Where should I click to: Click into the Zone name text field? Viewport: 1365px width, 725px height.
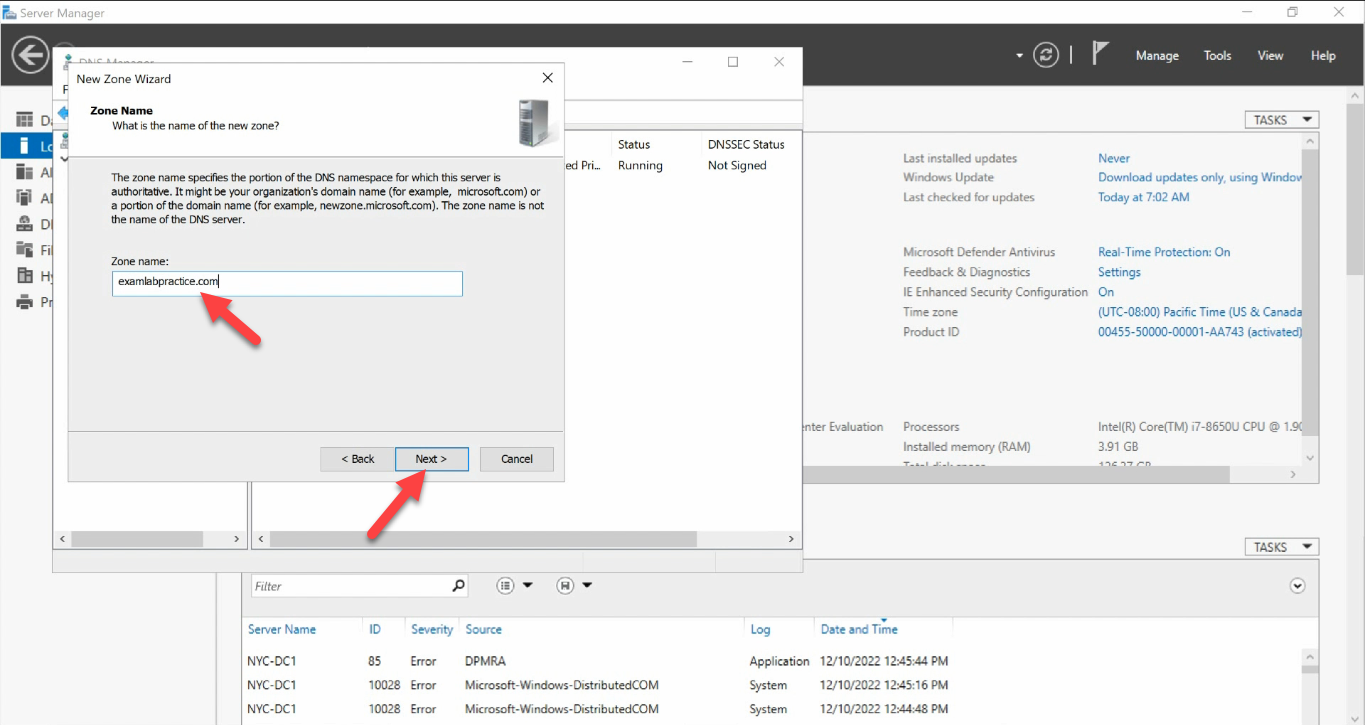287,283
